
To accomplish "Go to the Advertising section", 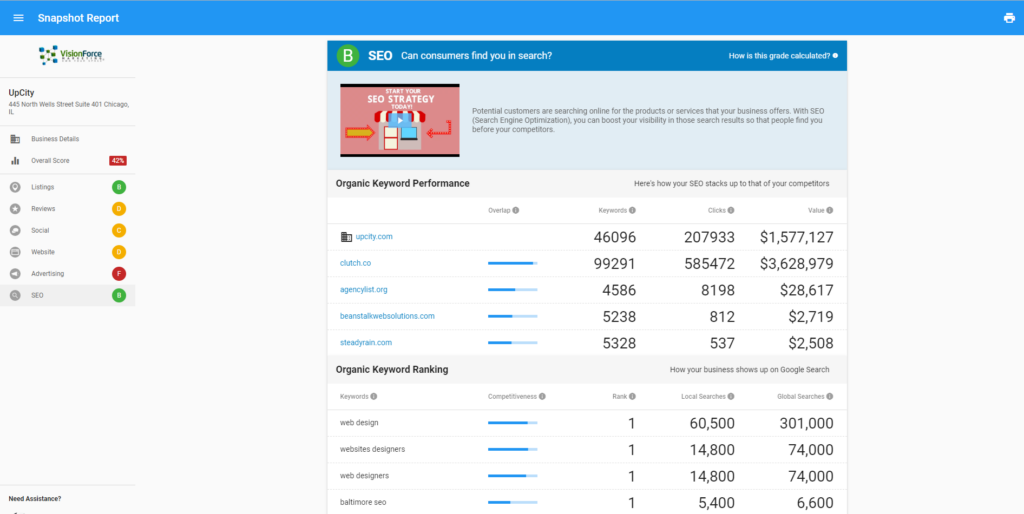I will (x=68, y=274).
